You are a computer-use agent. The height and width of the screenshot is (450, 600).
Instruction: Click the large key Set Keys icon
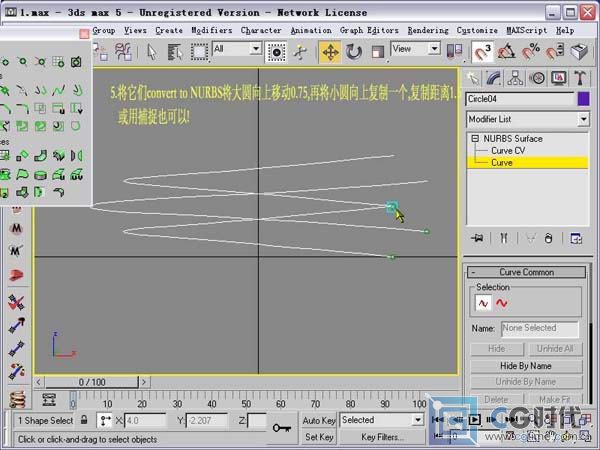tap(282, 428)
